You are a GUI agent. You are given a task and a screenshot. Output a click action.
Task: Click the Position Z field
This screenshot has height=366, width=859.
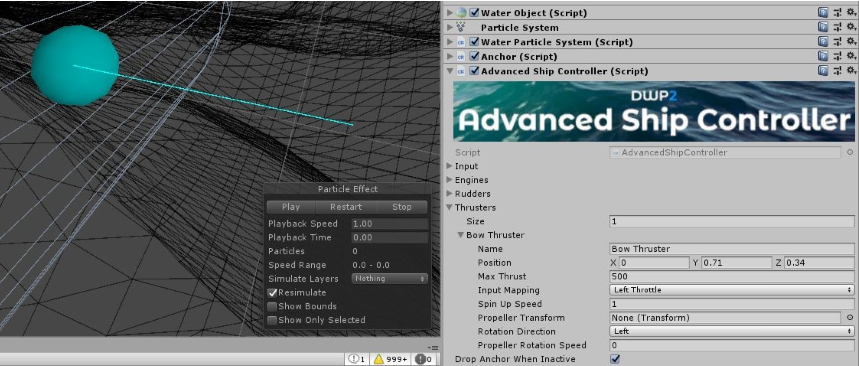click(x=819, y=262)
